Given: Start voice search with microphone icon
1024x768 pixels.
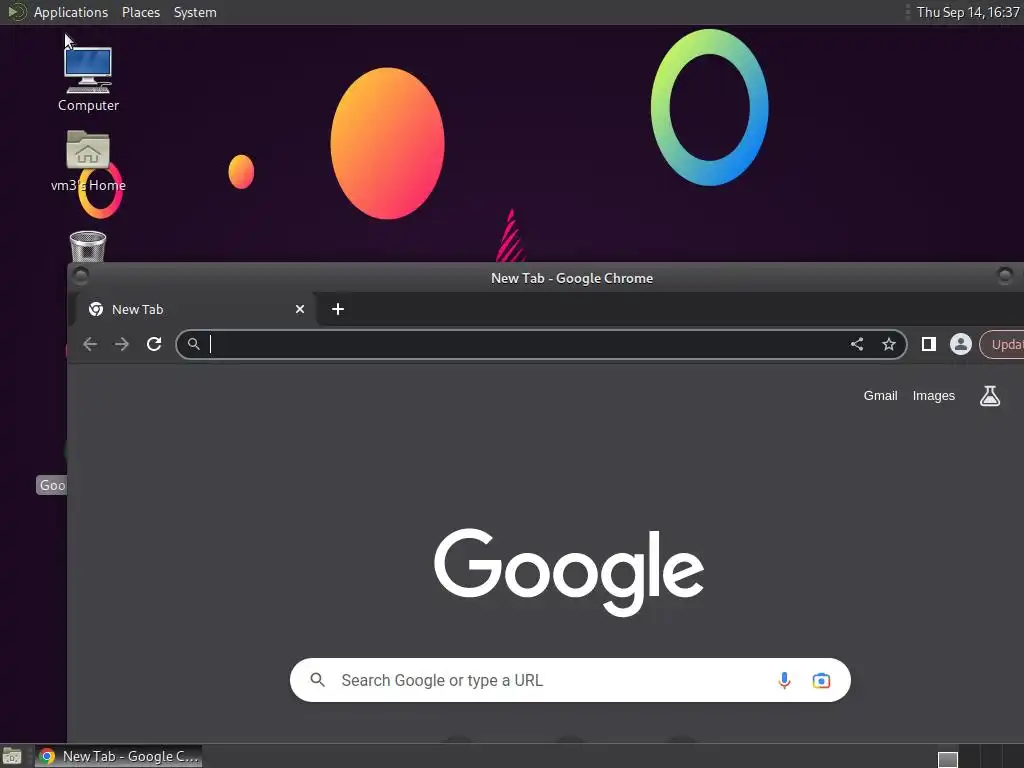Looking at the screenshot, I should coord(784,680).
